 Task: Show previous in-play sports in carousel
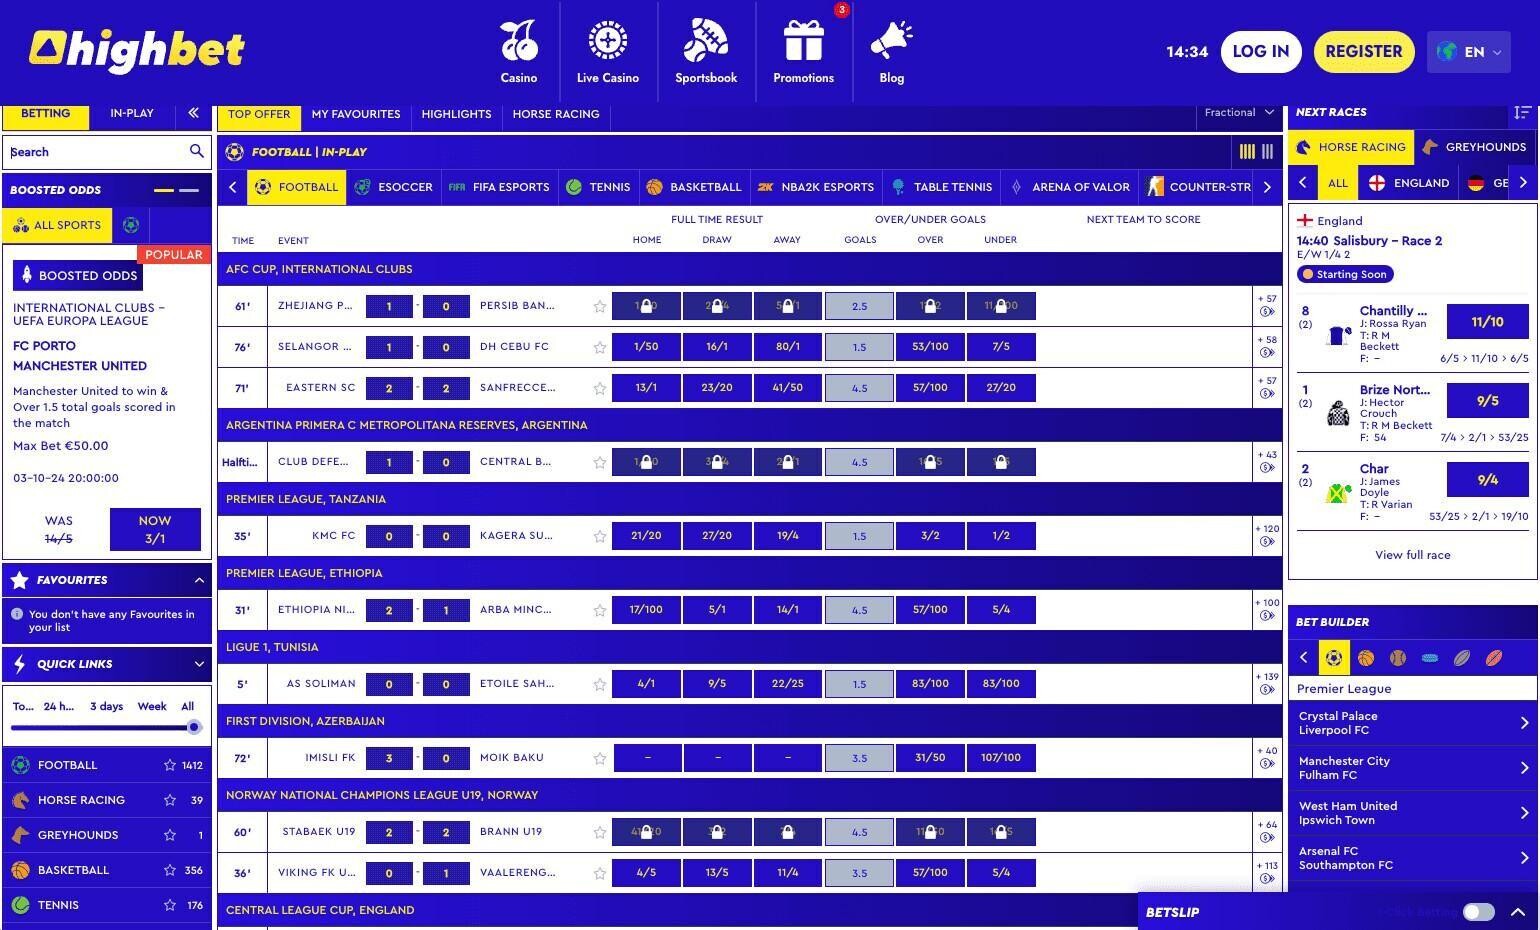233,187
